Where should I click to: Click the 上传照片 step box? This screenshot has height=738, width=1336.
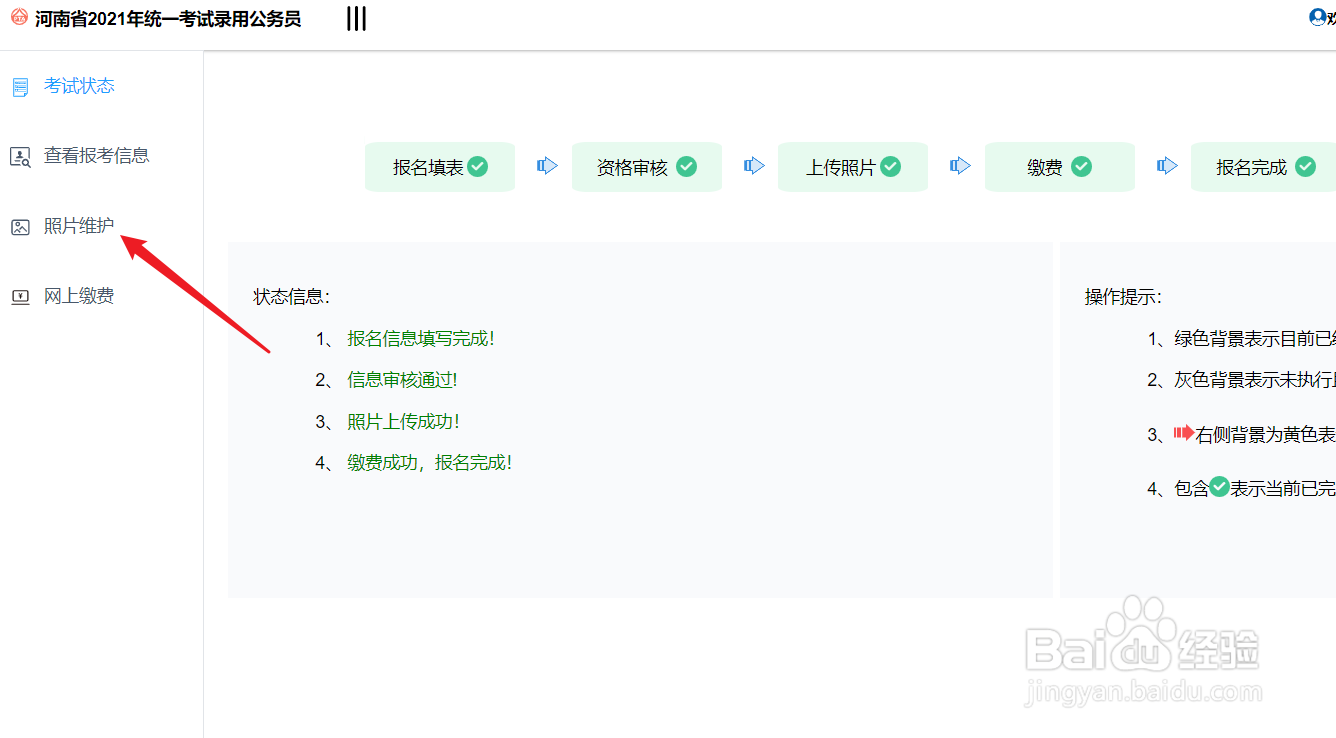coord(853,166)
